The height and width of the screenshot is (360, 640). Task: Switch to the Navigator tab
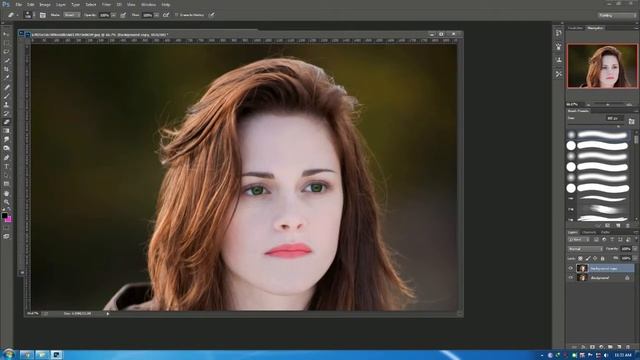coord(595,28)
